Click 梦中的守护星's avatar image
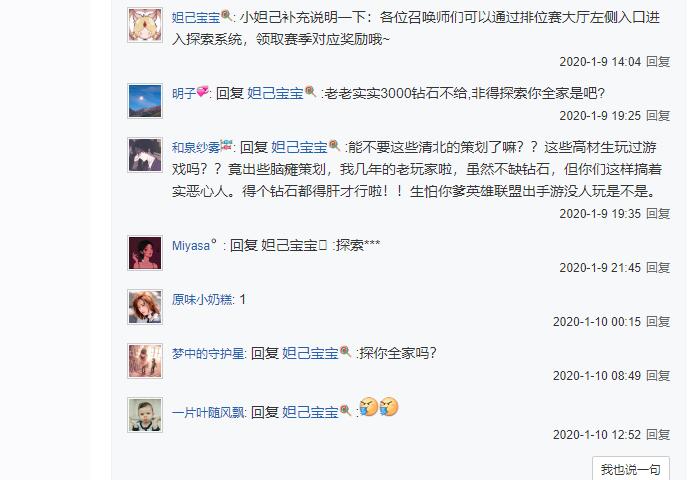The image size is (700, 480). click(x=145, y=361)
